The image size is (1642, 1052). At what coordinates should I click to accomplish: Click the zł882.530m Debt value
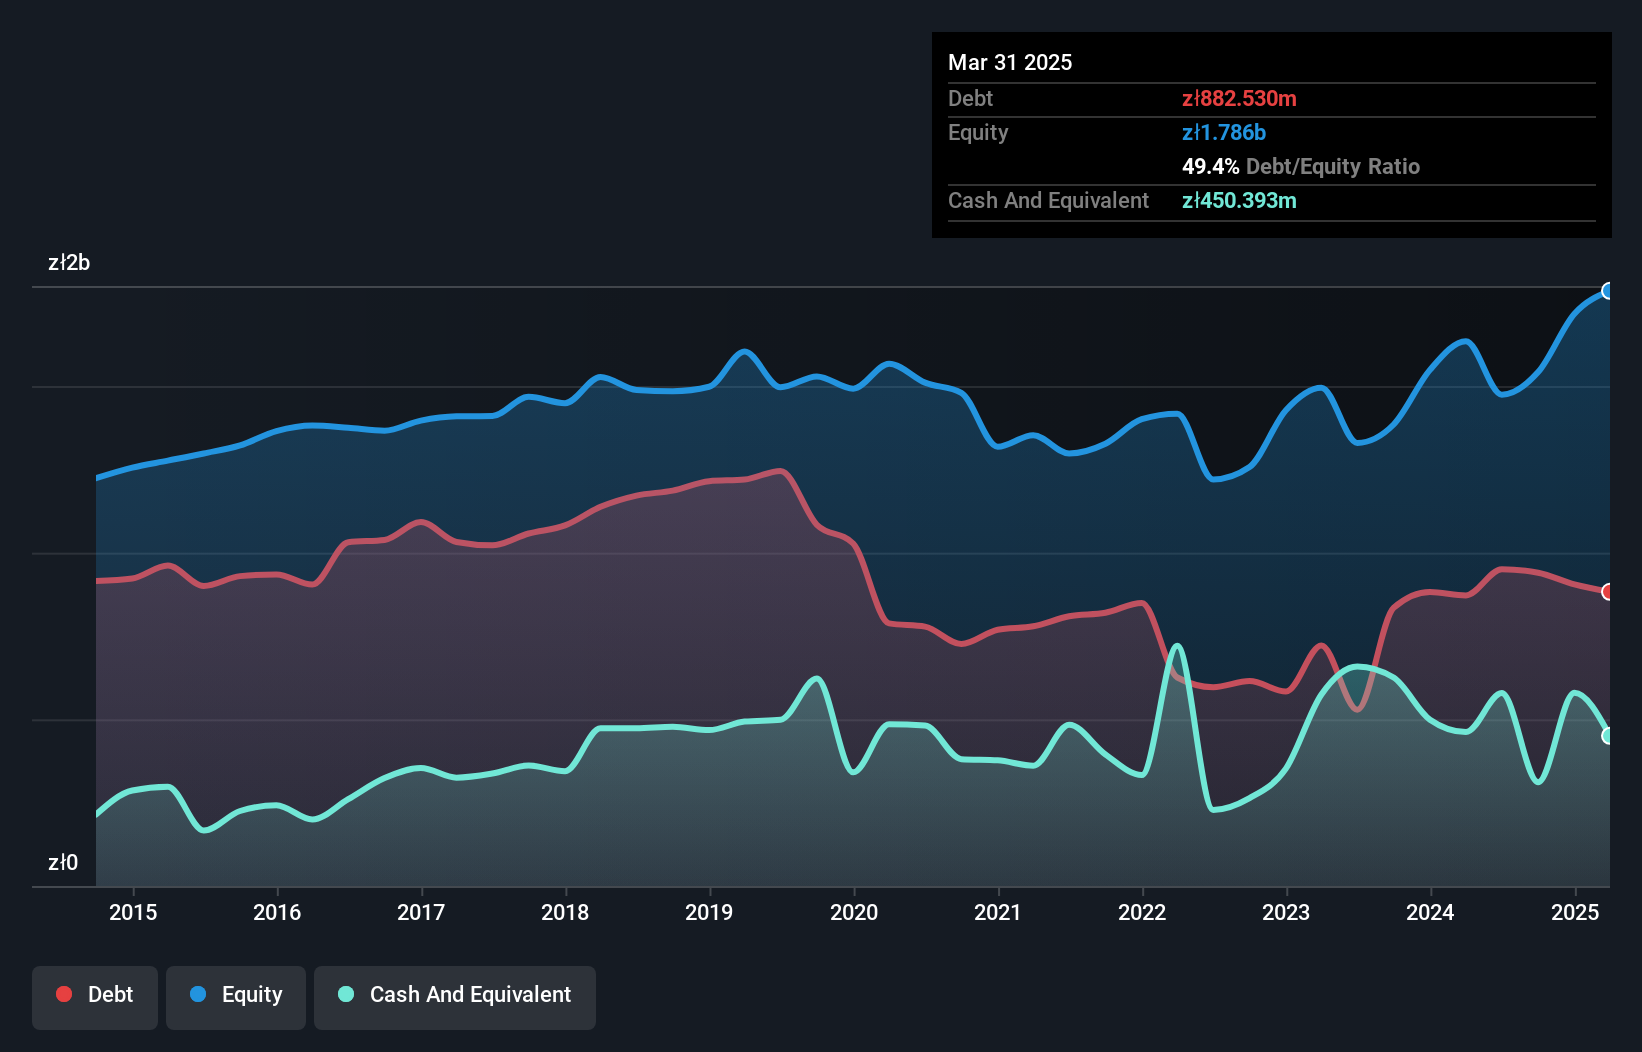click(x=1239, y=99)
